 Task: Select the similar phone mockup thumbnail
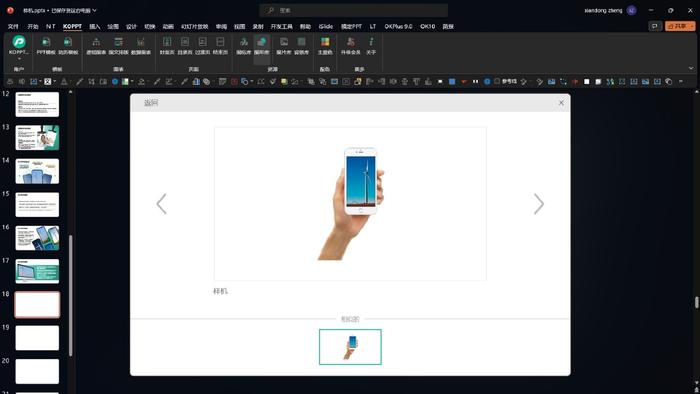click(350, 347)
